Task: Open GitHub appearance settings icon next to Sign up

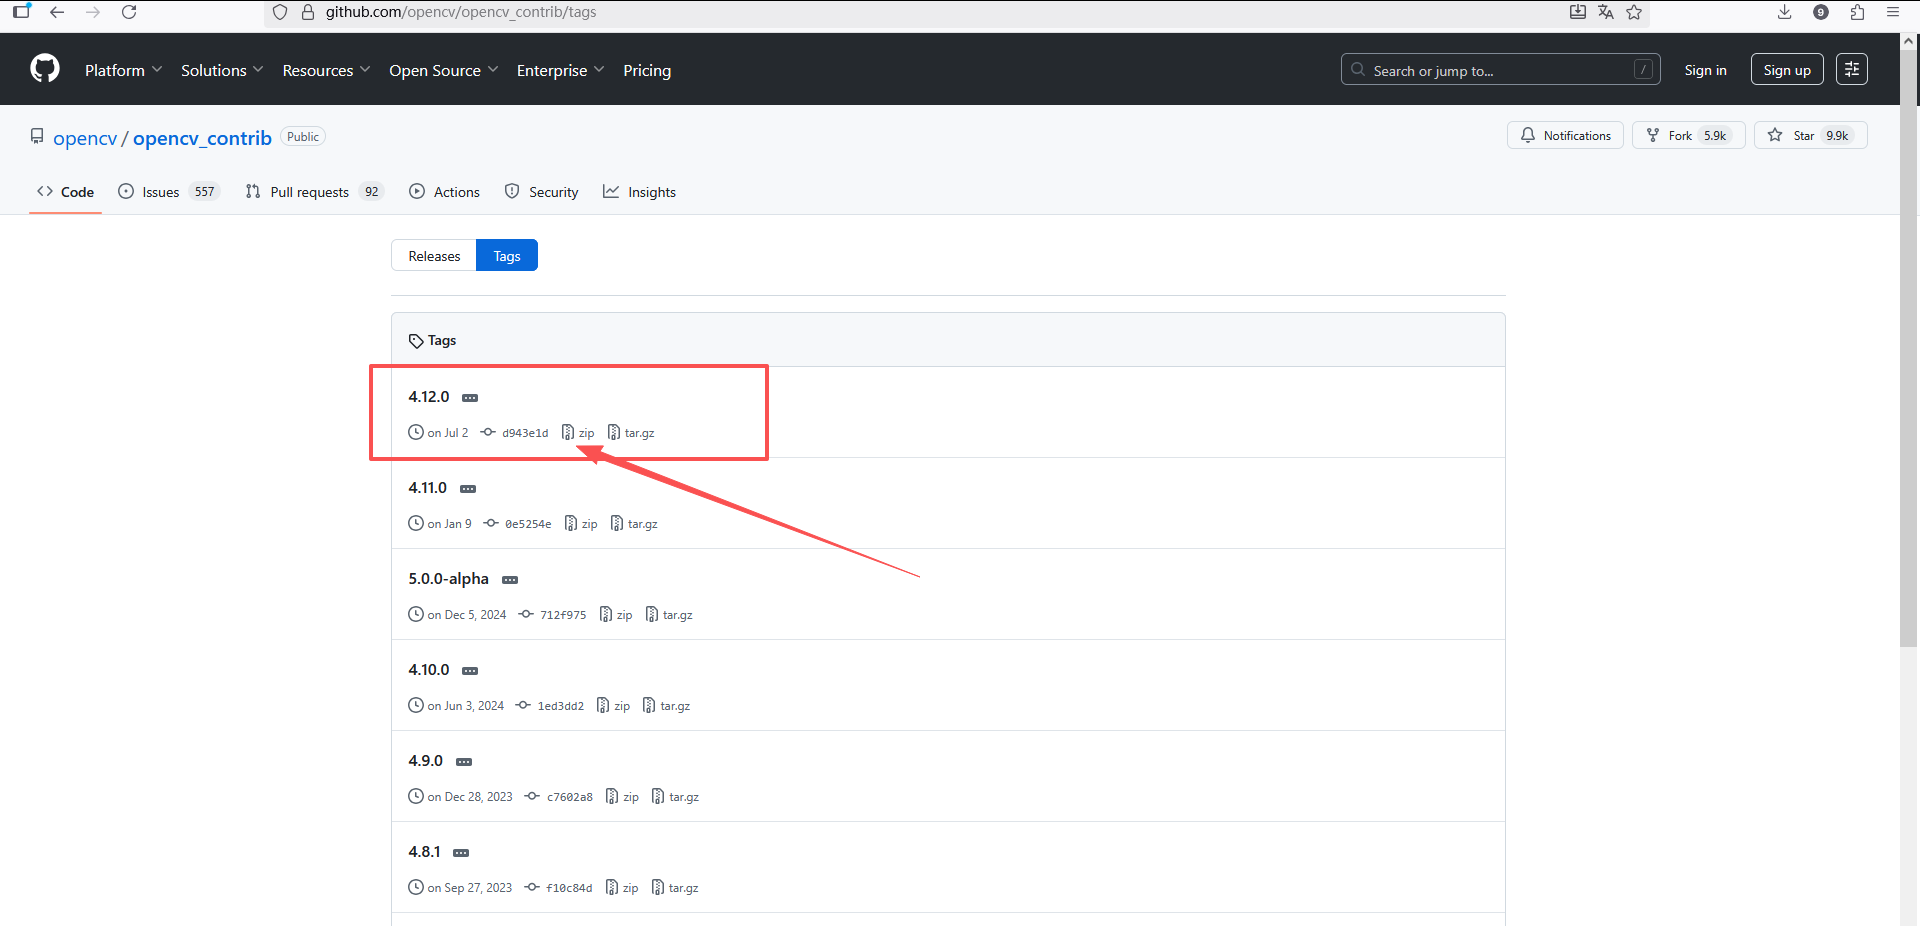Action: [x=1852, y=69]
